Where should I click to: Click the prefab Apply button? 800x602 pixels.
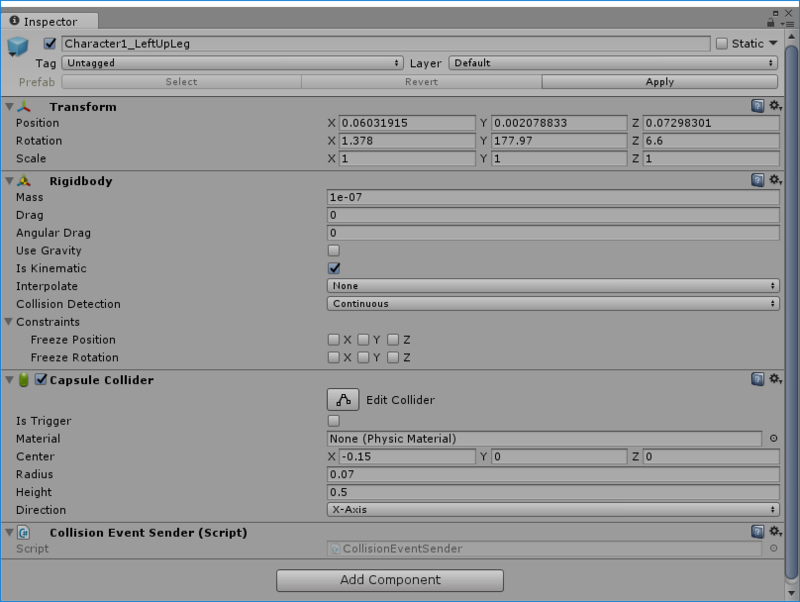pos(660,82)
